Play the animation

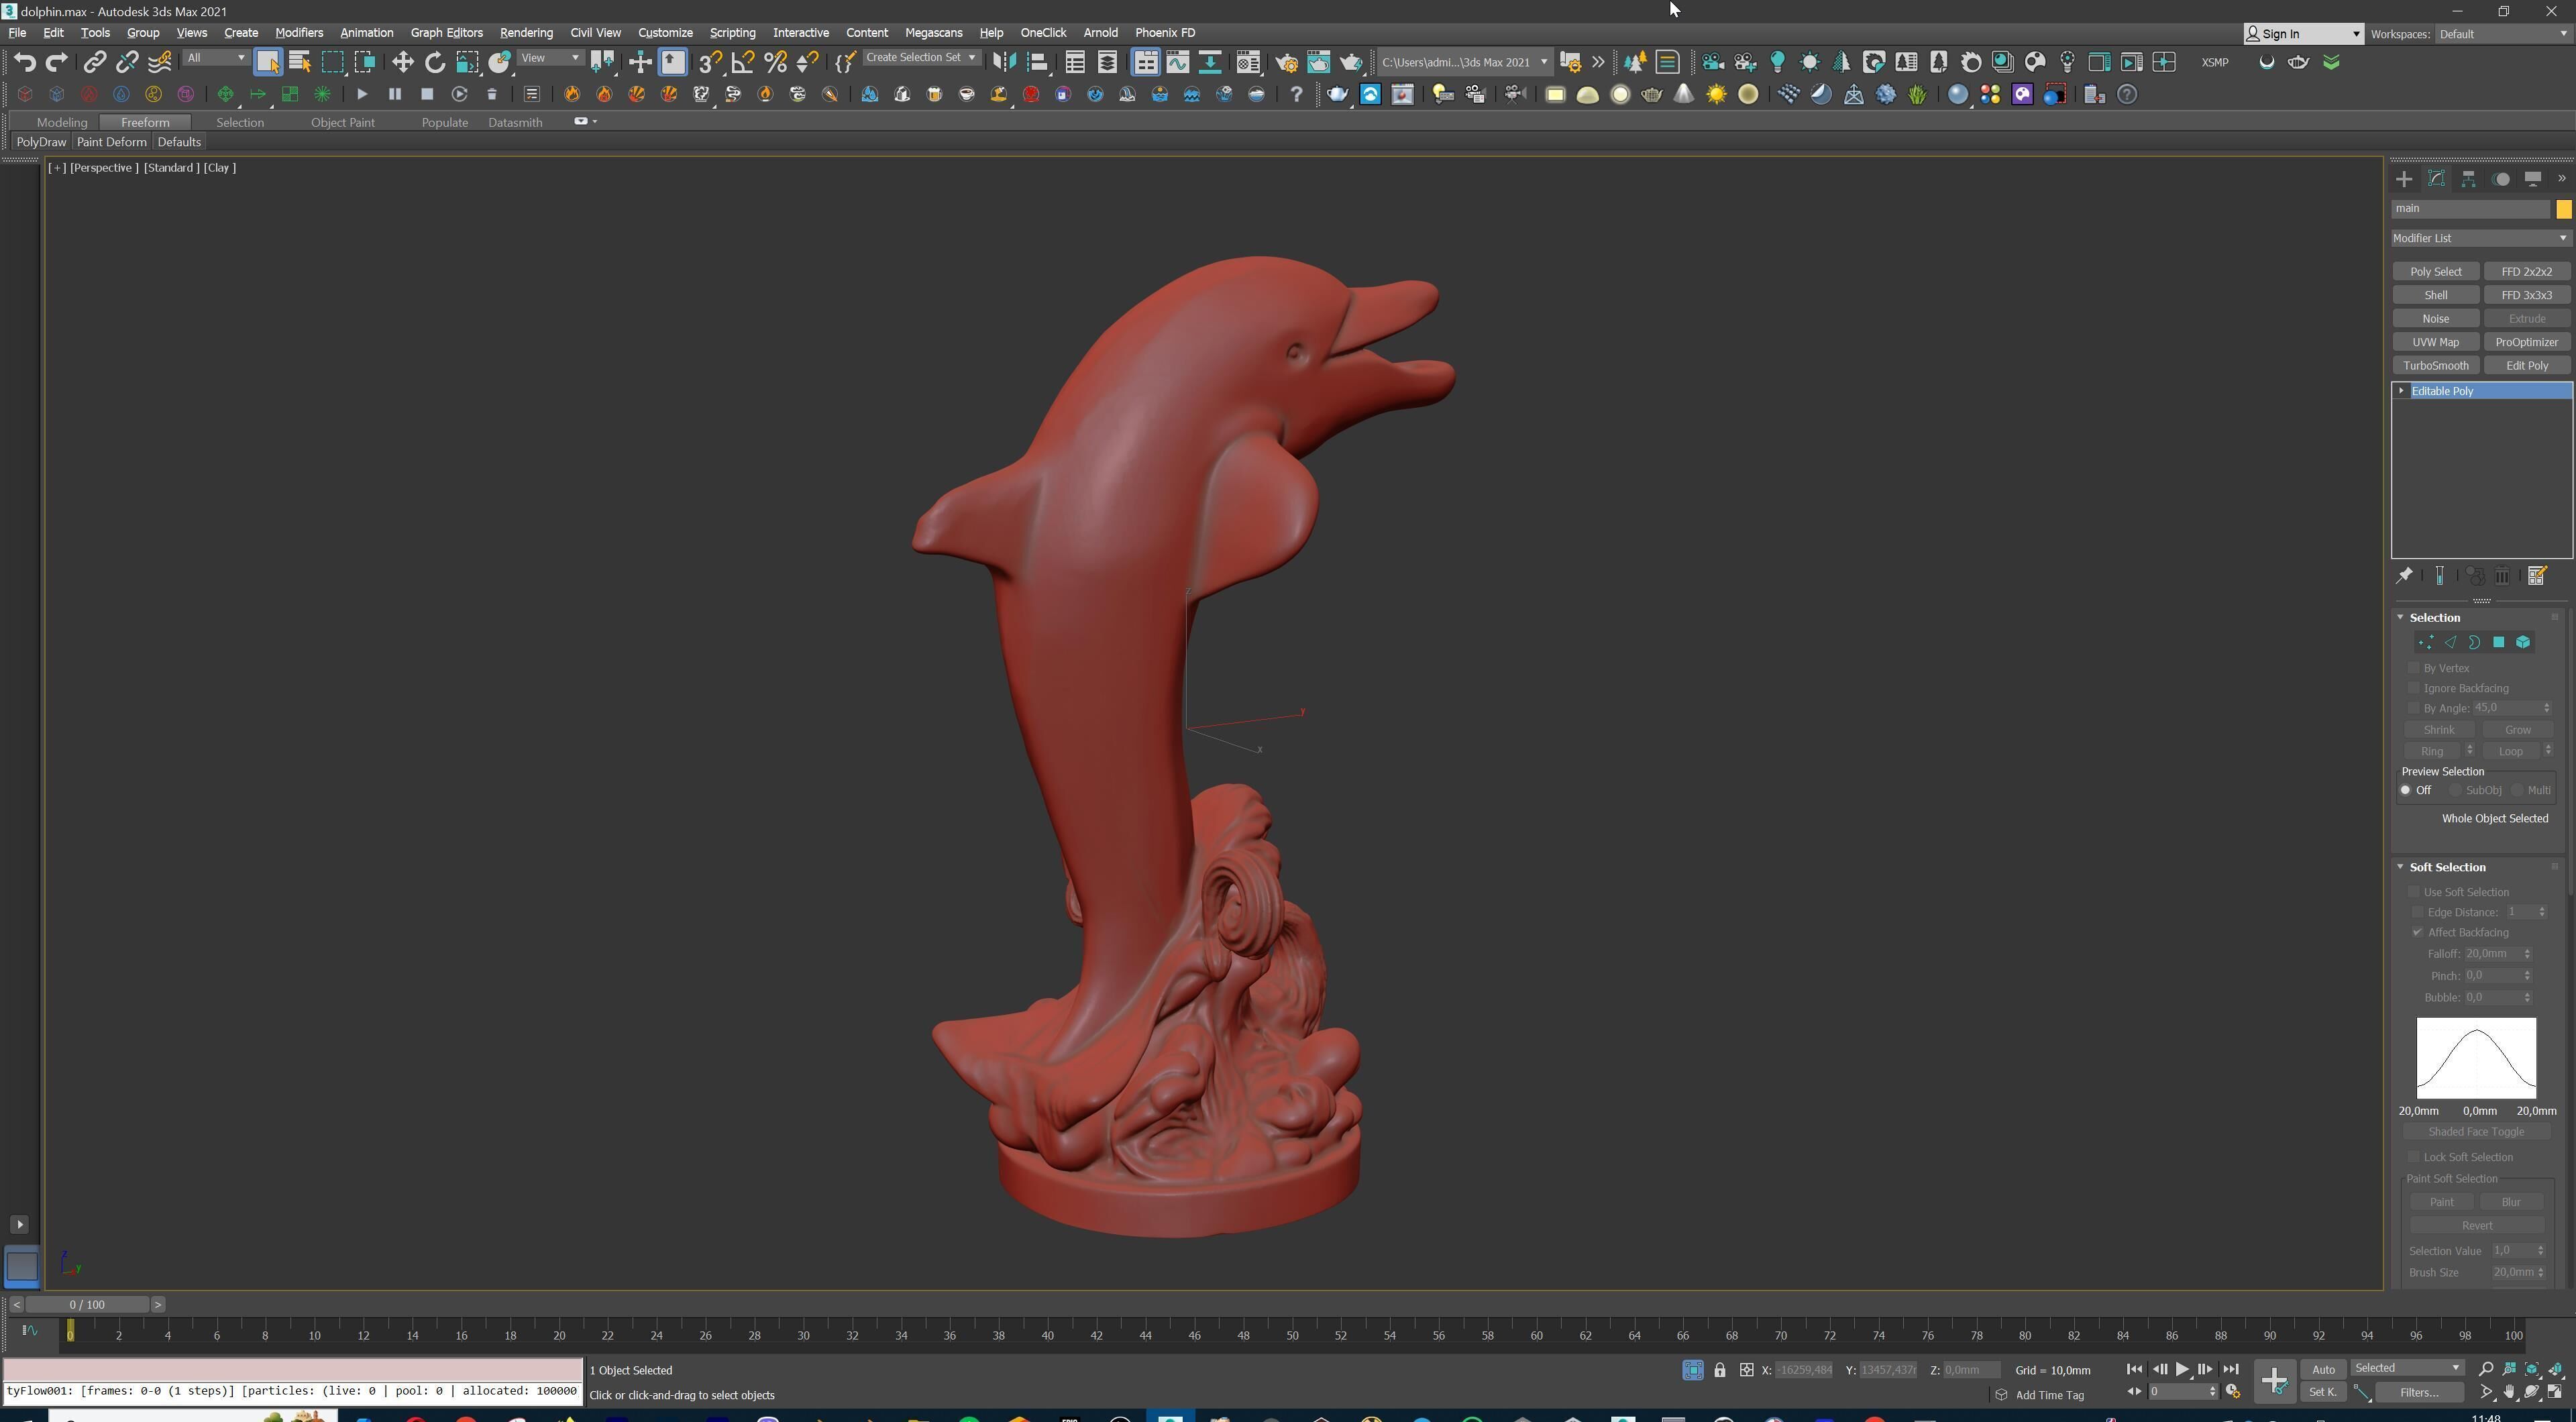pyautogui.click(x=2182, y=1369)
